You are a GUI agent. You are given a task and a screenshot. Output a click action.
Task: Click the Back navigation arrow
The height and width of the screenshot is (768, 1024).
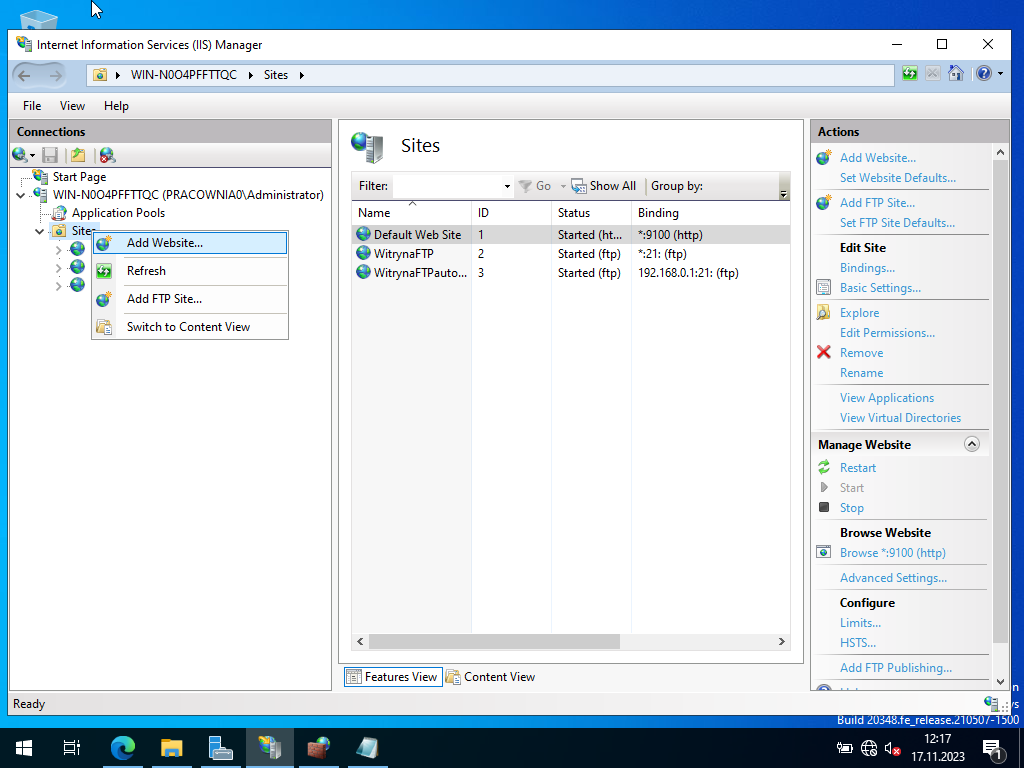pos(24,76)
